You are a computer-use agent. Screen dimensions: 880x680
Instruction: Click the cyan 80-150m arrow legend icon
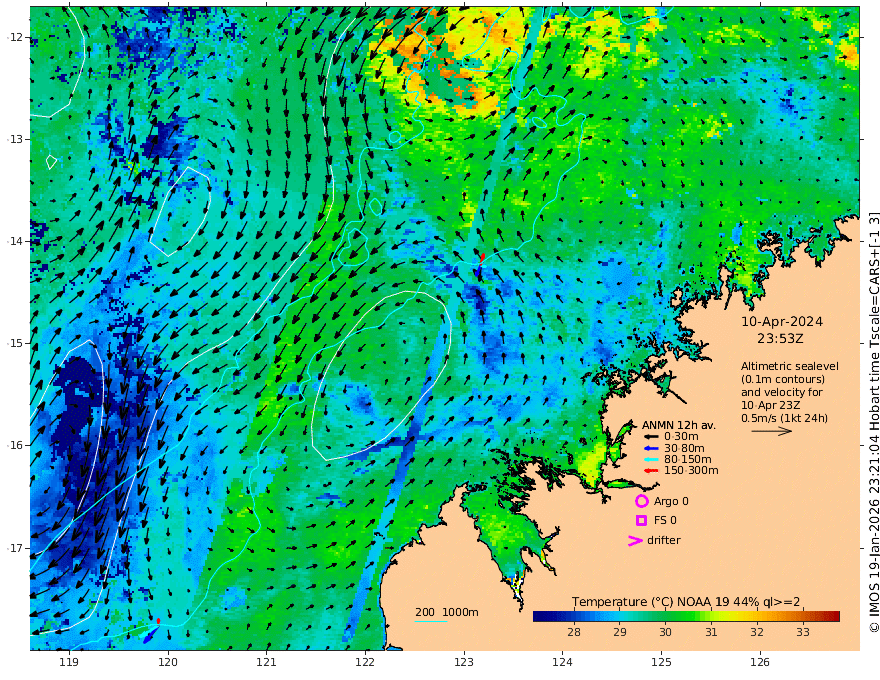click(x=651, y=460)
